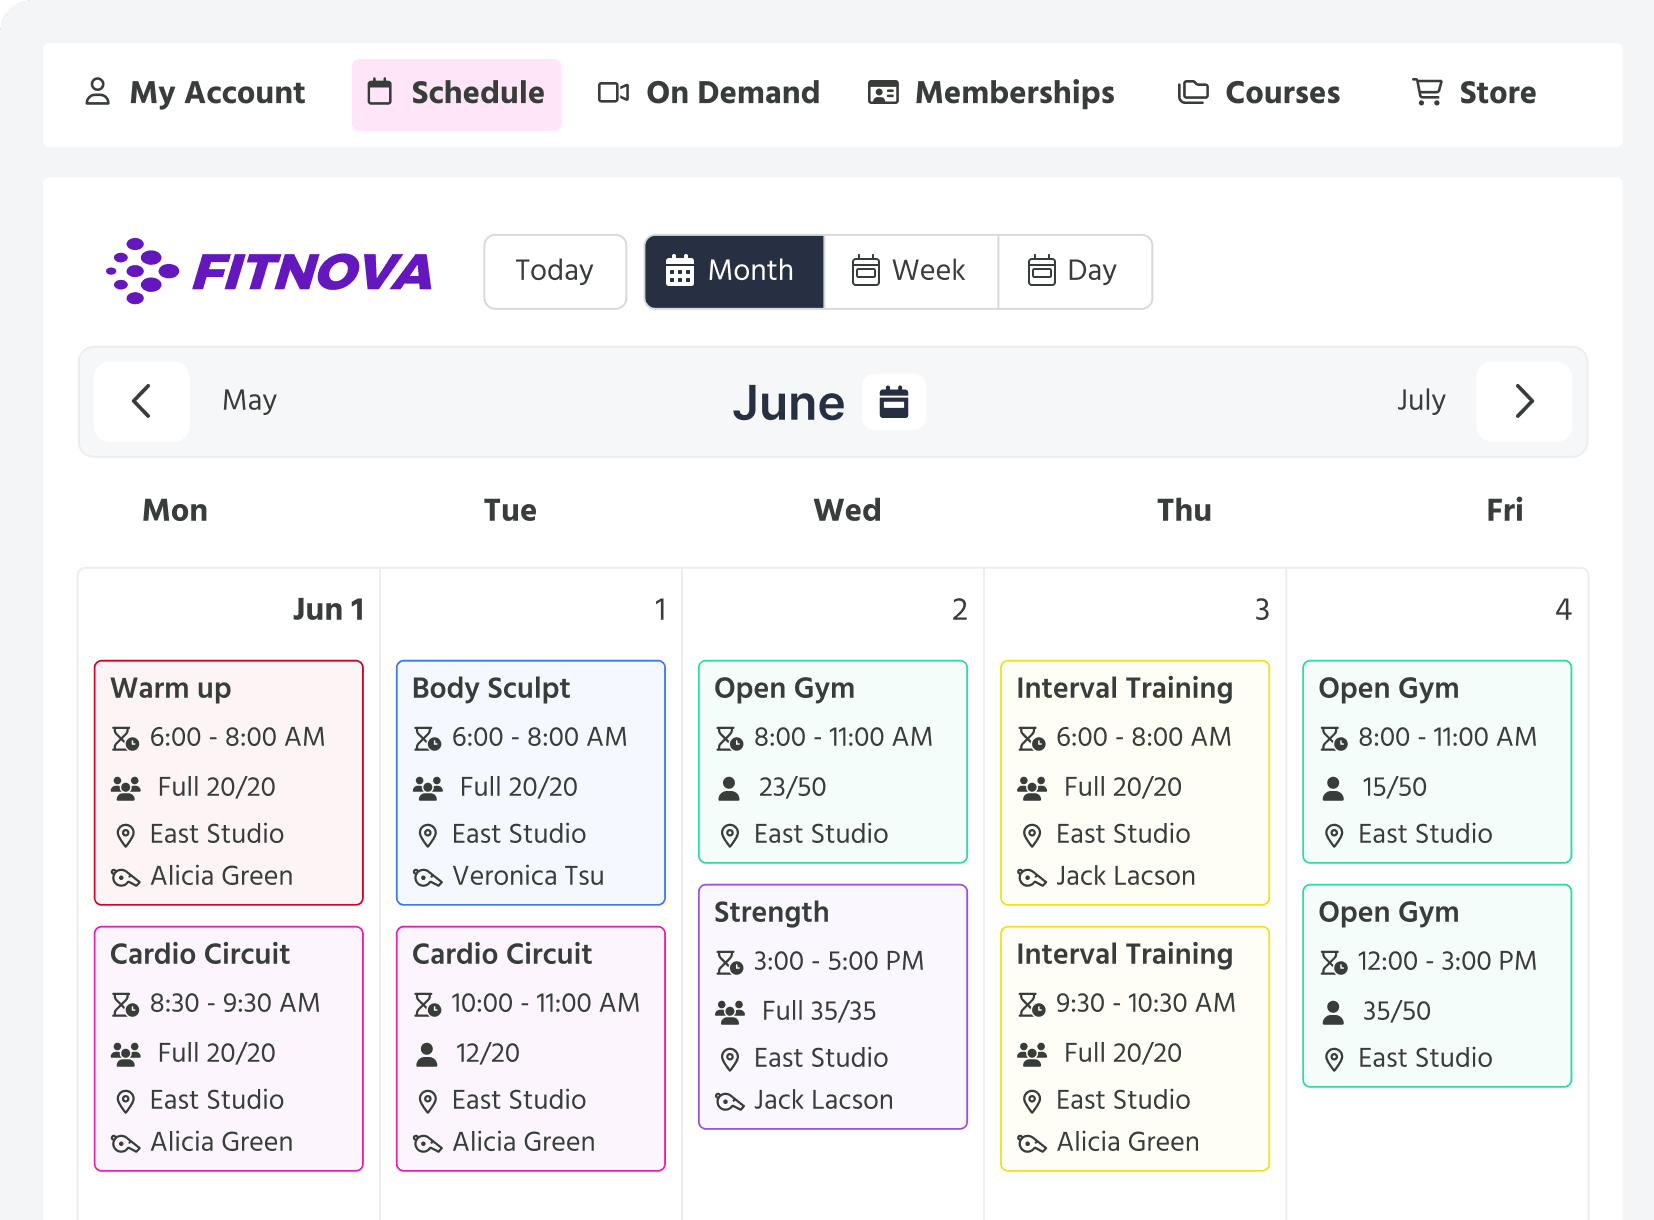Viewport: 1654px width, 1220px height.
Task: Click the Day view calendar icon
Action: tap(1041, 270)
